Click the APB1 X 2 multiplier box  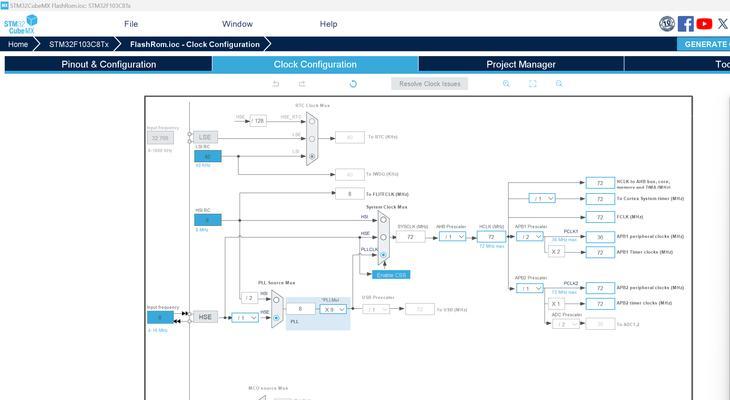pos(556,252)
